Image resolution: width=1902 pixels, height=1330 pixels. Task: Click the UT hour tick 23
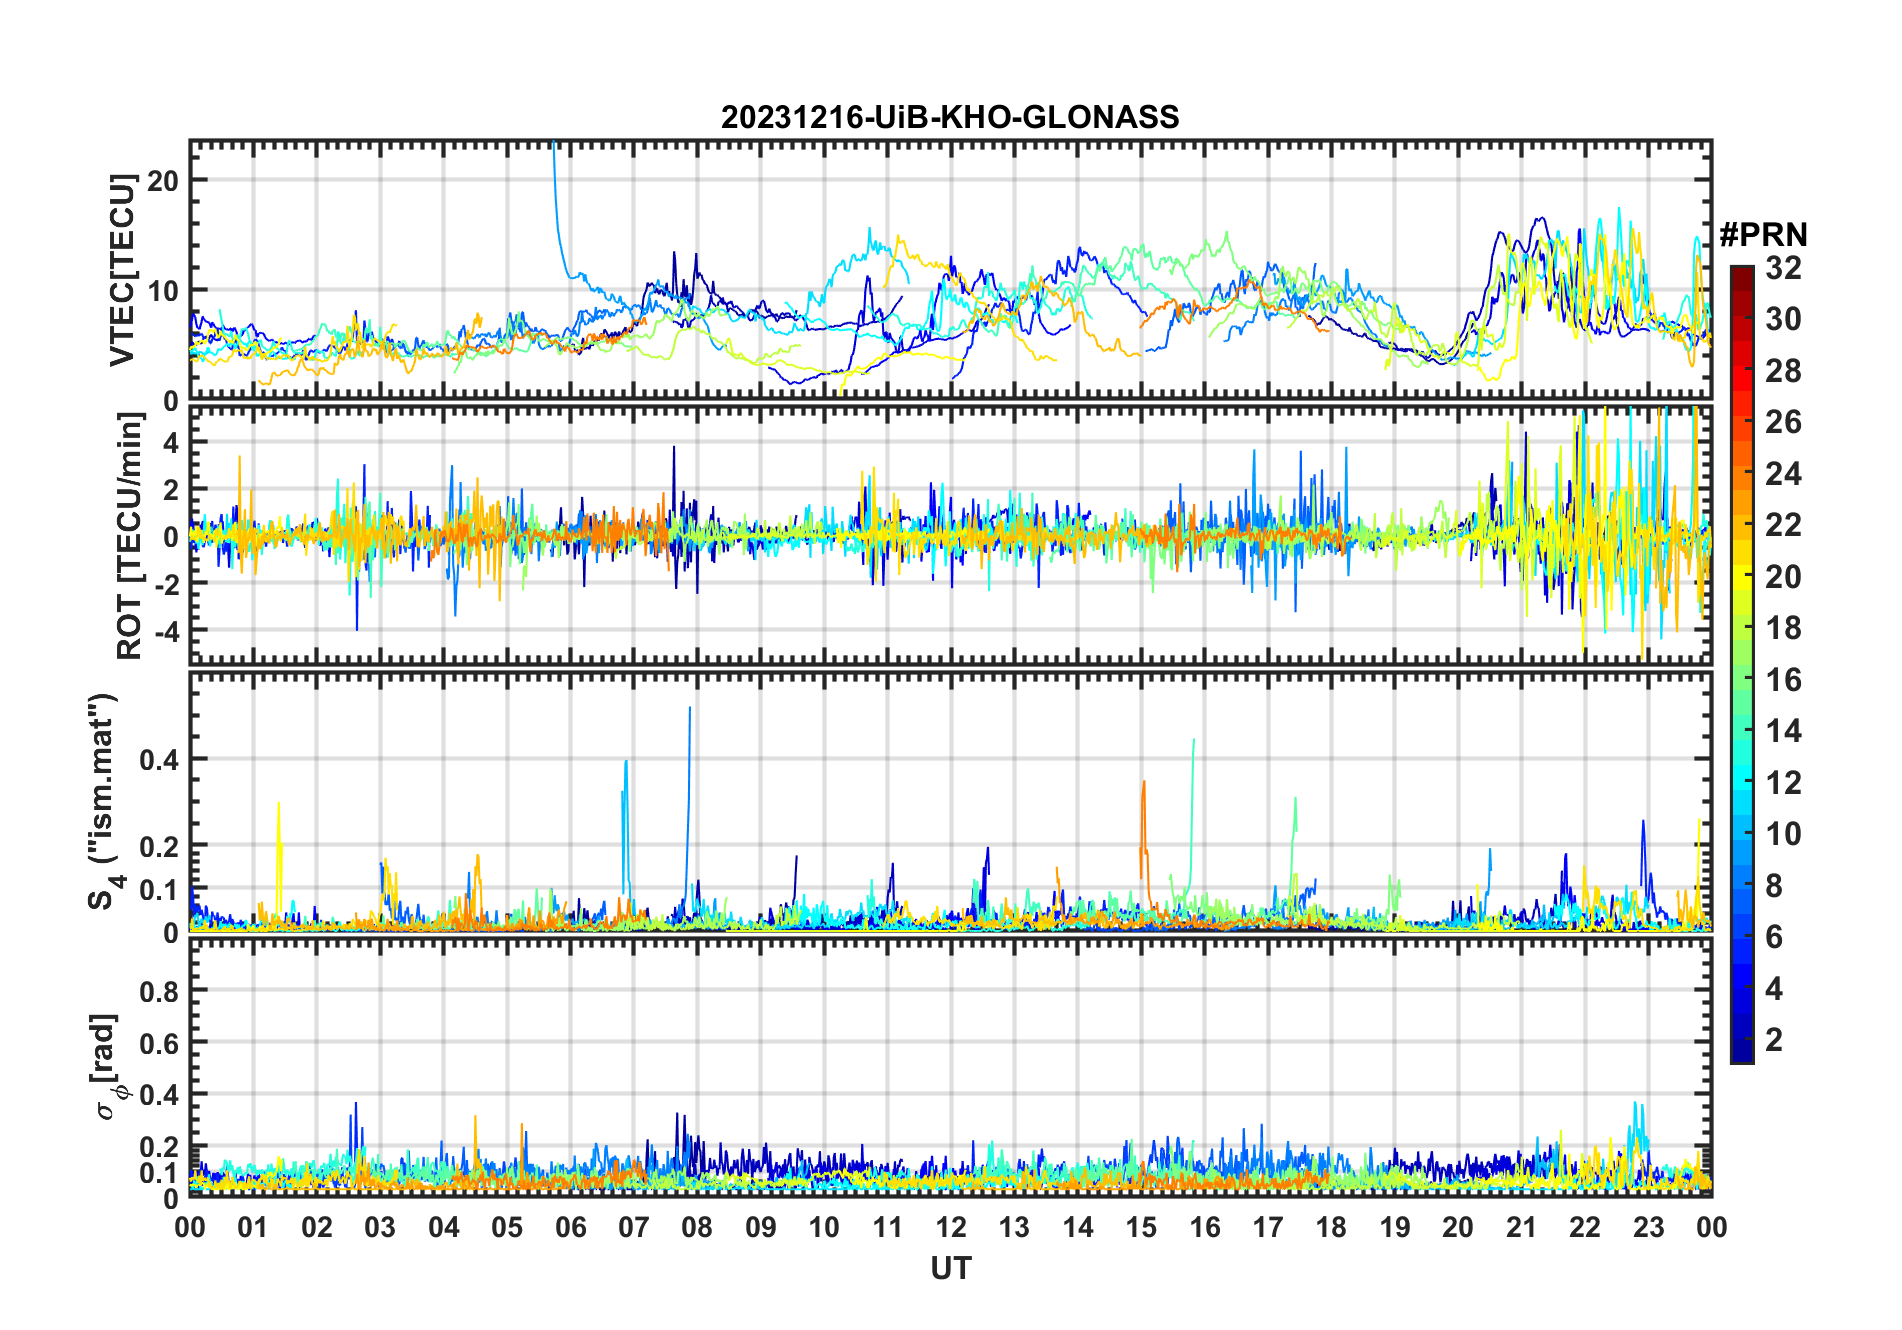tap(1649, 1227)
